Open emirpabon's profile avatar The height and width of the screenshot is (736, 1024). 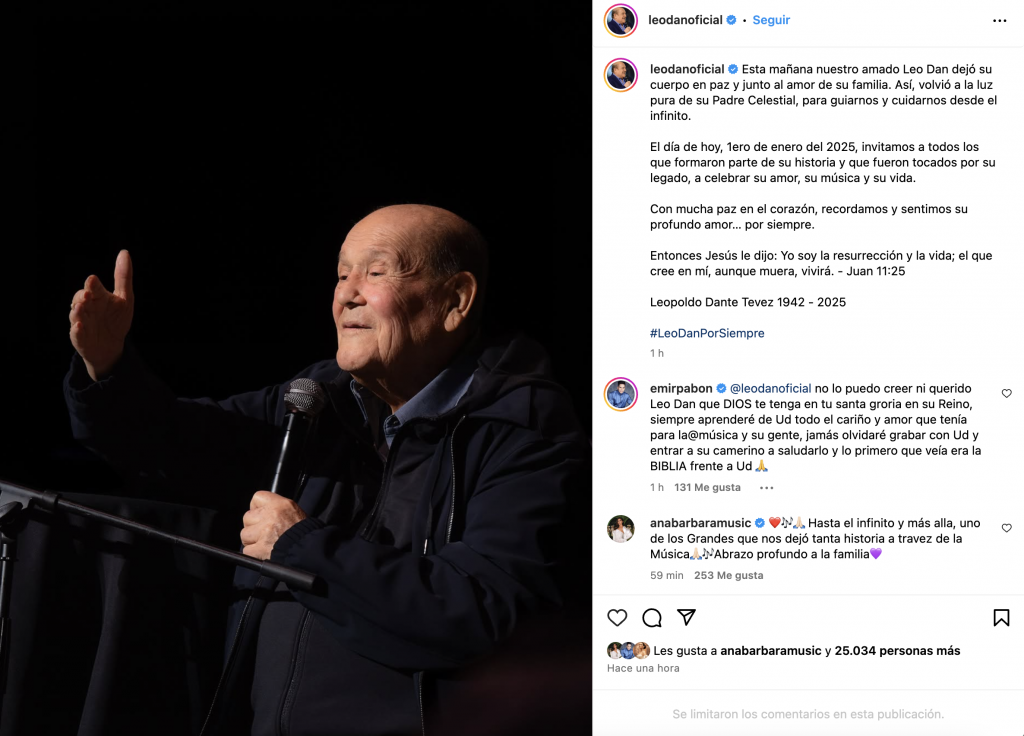tap(620, 394)
